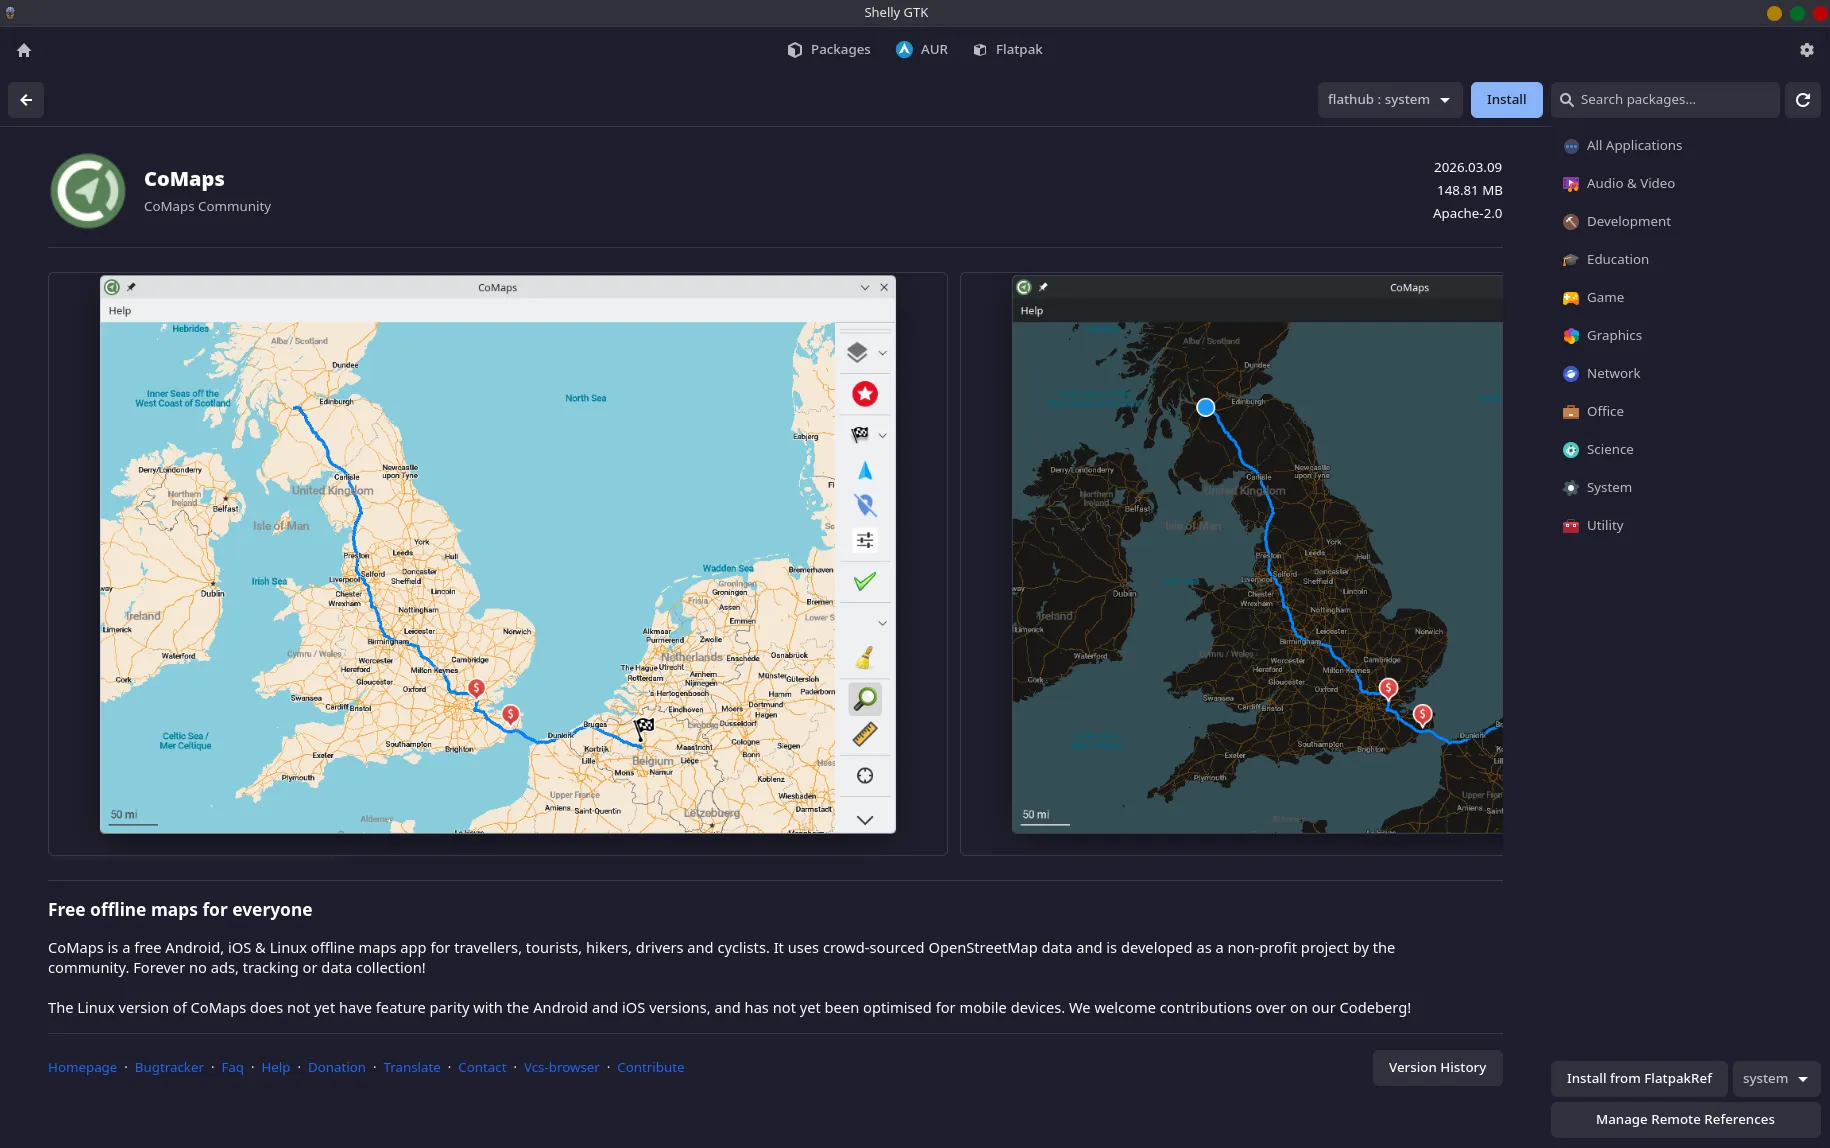Open the dark-theme CoMaps screenshot
The width and height of the screenshot is (1830, 1148).
tap(1232, 564)
